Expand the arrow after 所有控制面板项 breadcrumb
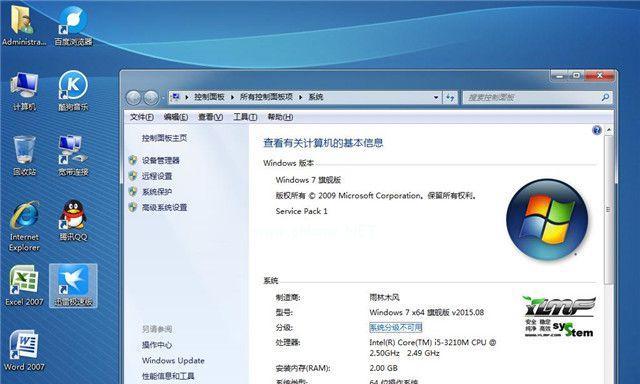The width and height of the screenshot is (640, 384). [300, 97]
